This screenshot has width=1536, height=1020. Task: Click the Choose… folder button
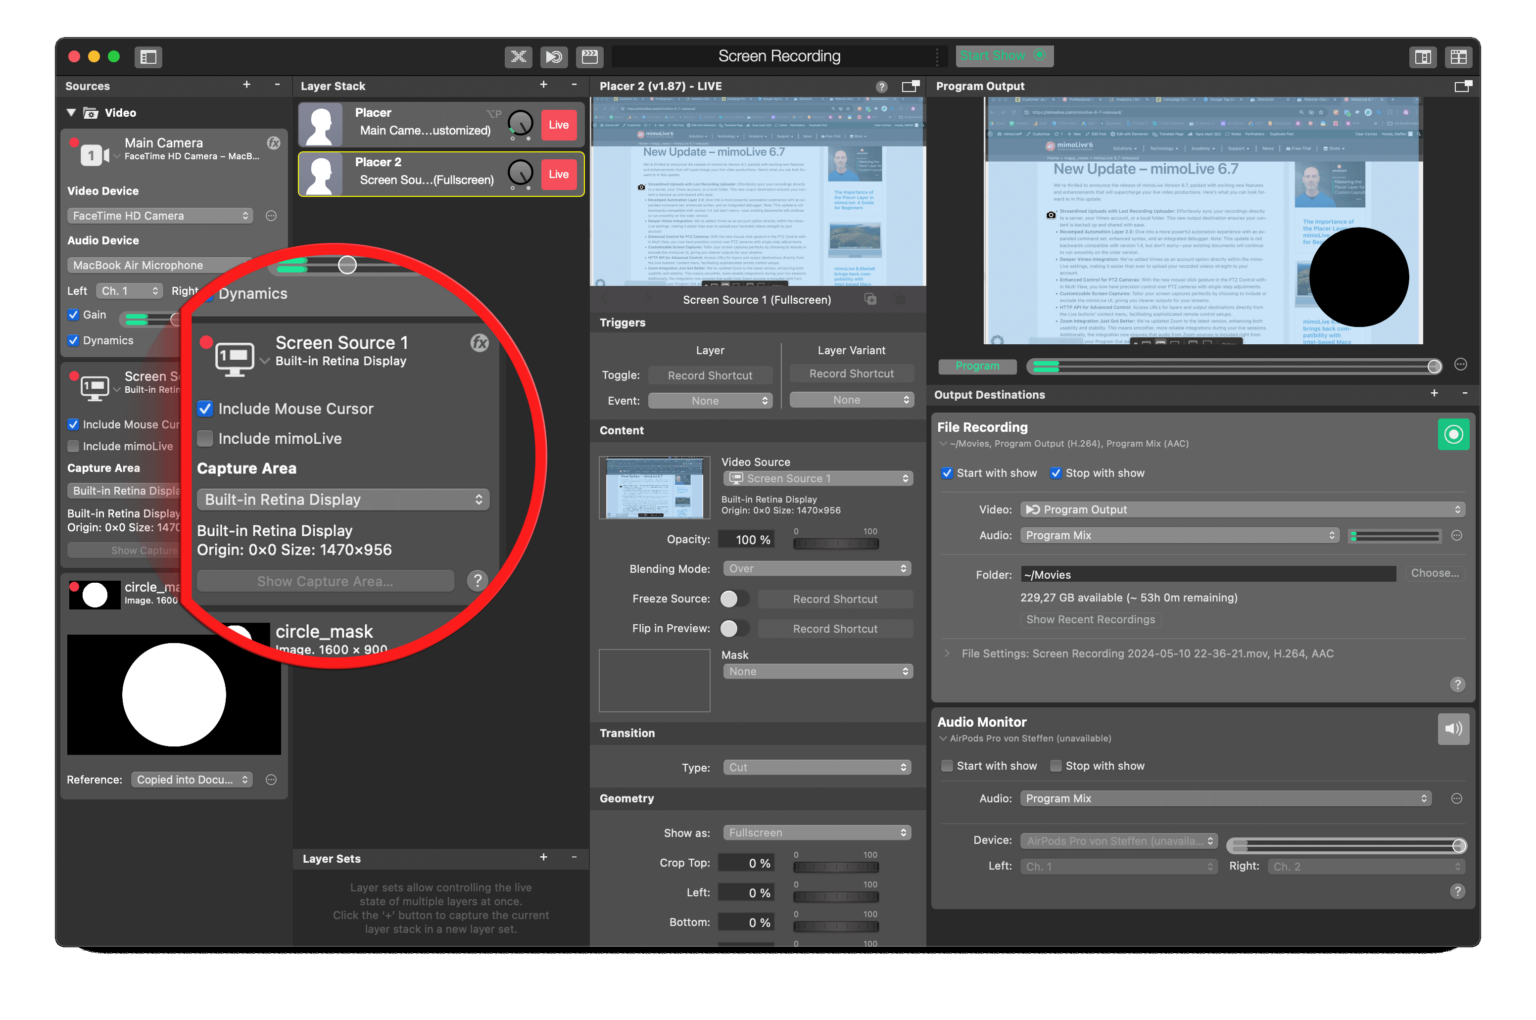click(x=1434, y=574)
